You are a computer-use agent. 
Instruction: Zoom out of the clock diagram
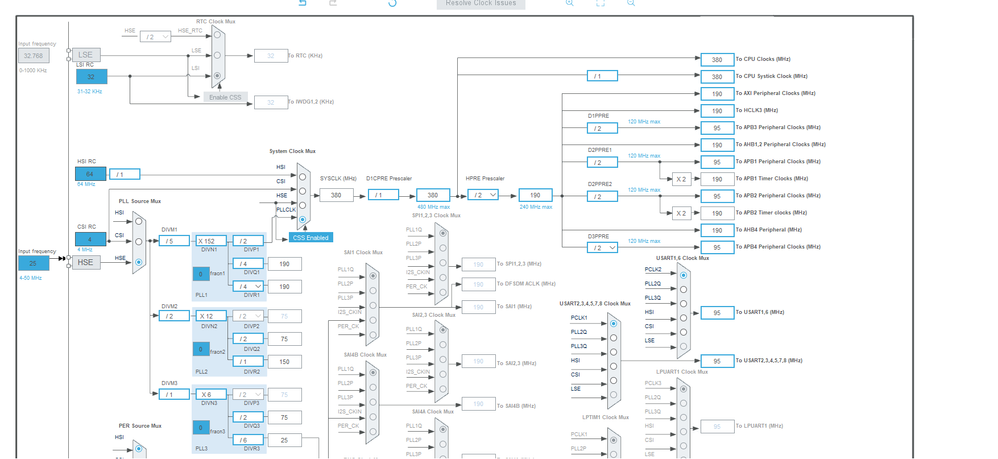click(631, 3)
